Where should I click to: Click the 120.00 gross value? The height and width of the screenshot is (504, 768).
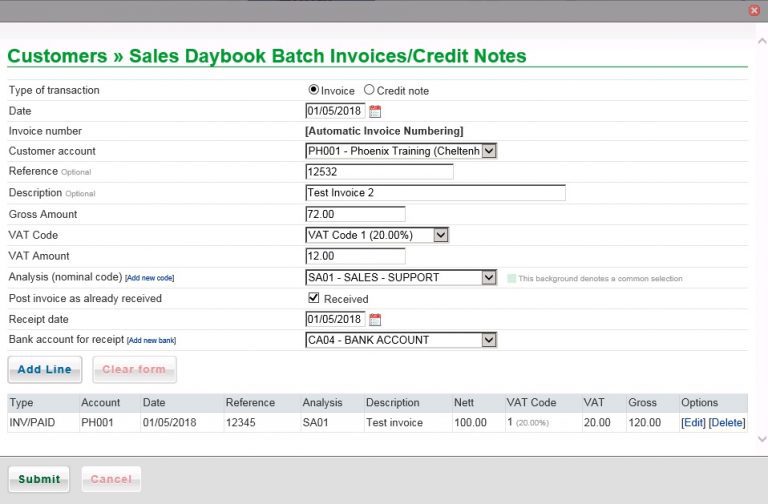645,422
